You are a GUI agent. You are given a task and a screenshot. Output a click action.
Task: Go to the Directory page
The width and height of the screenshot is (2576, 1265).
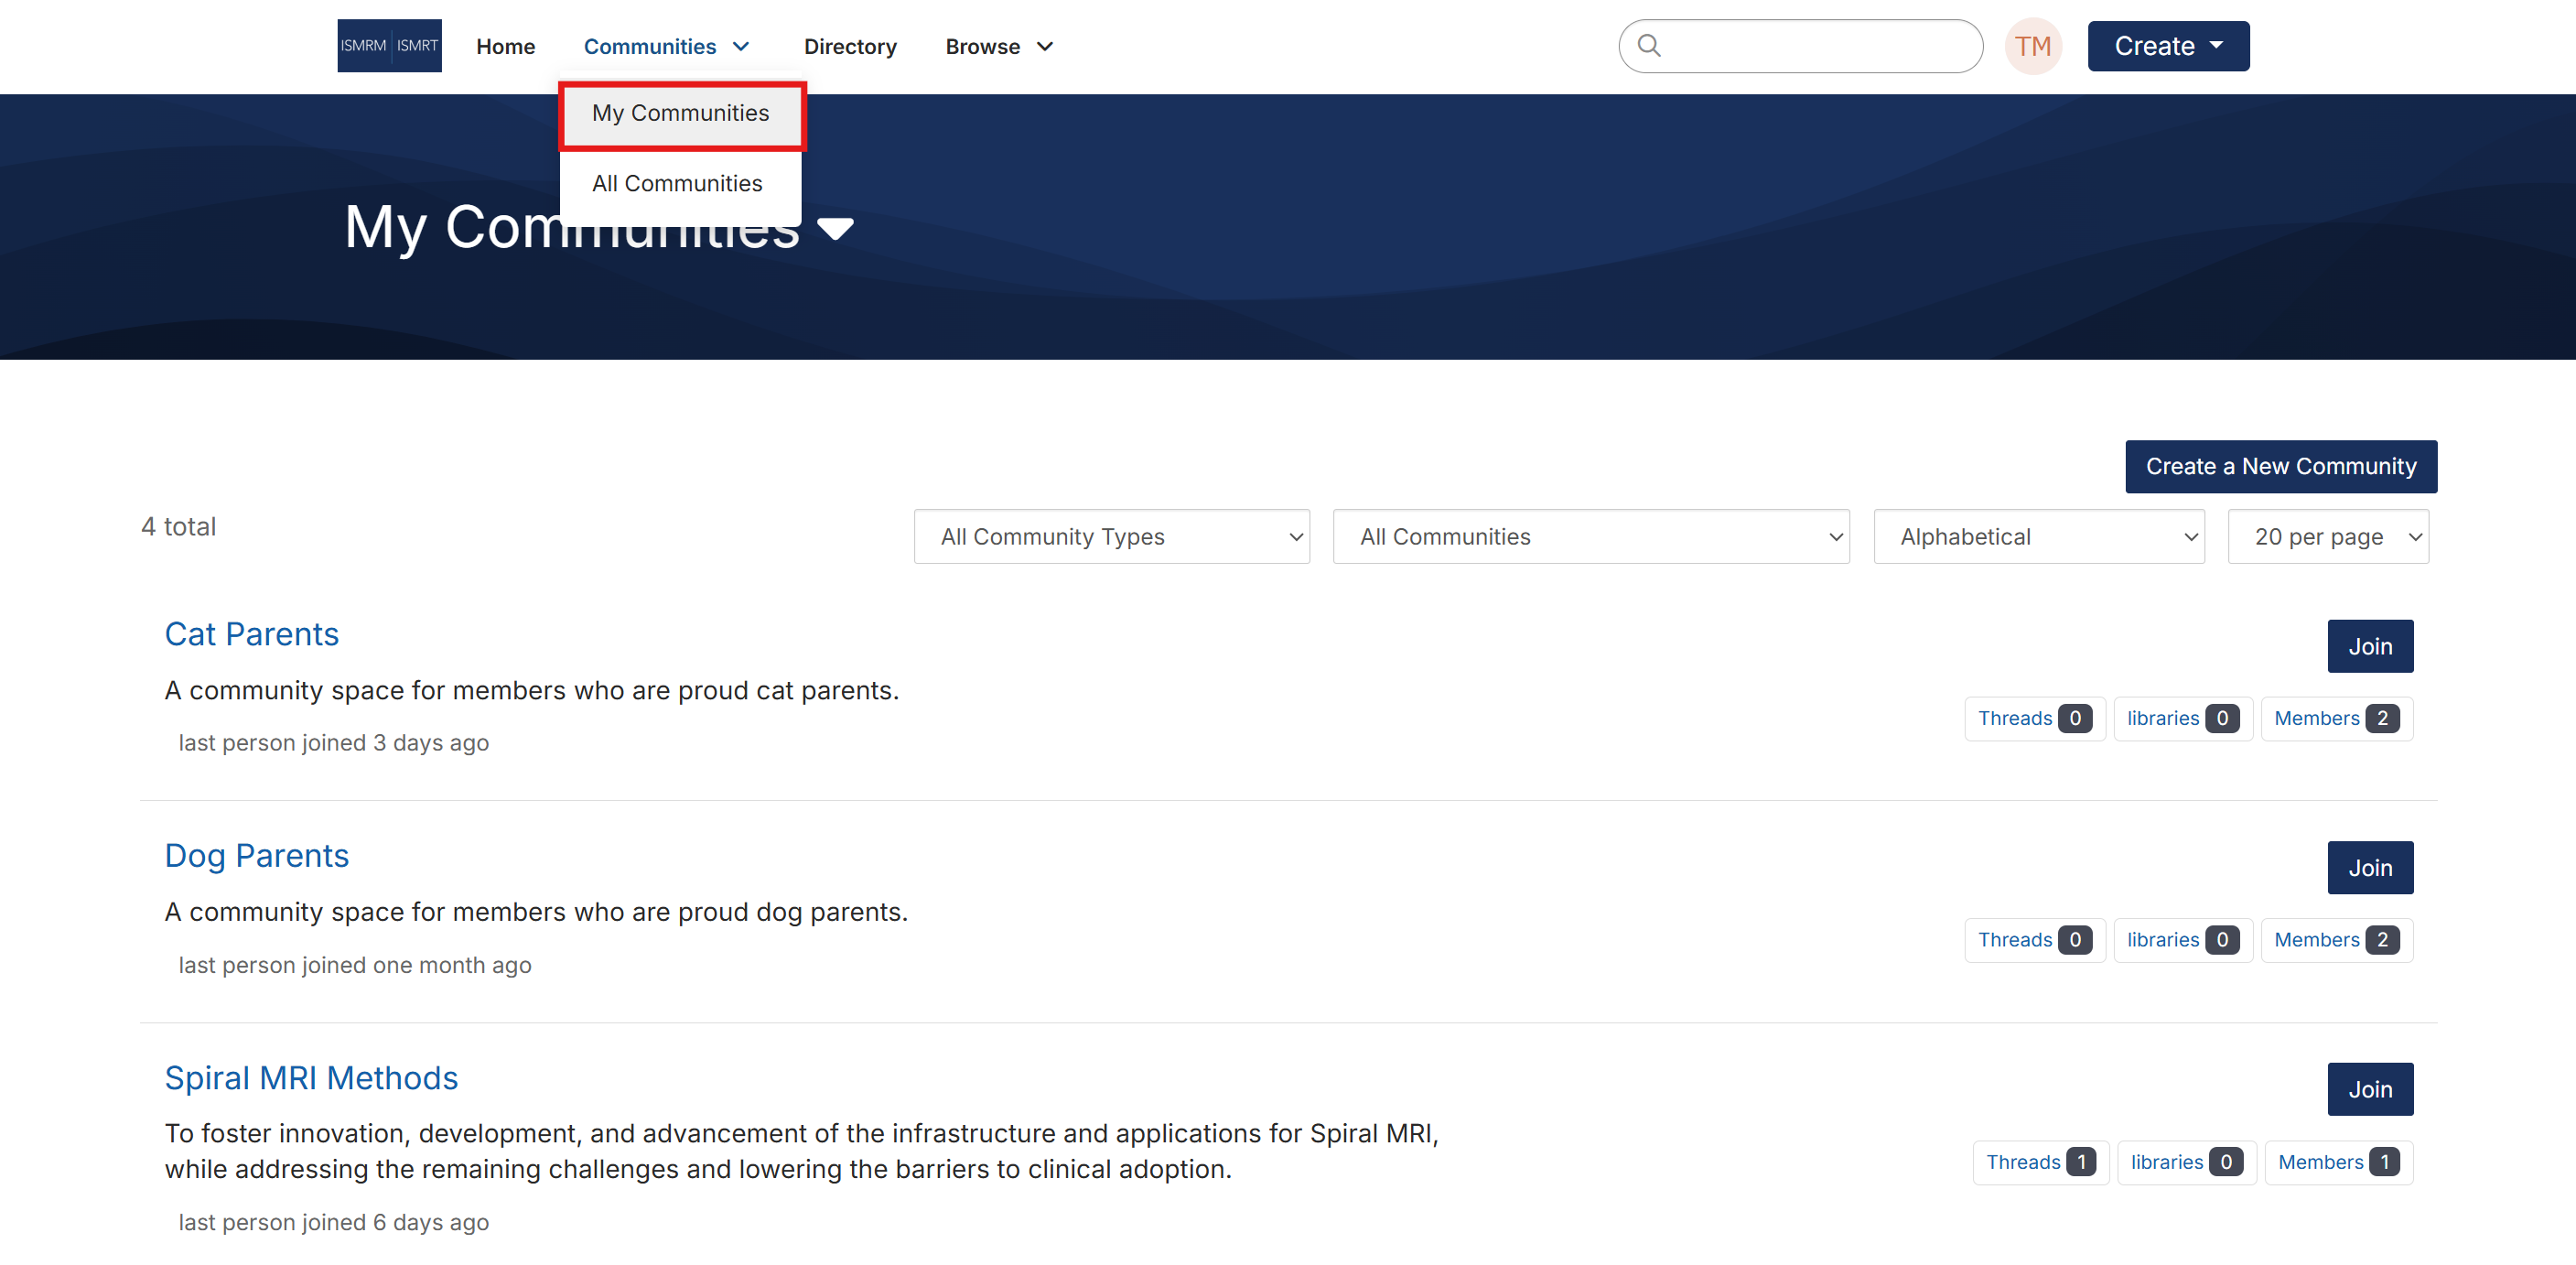[x=849, y=47]
